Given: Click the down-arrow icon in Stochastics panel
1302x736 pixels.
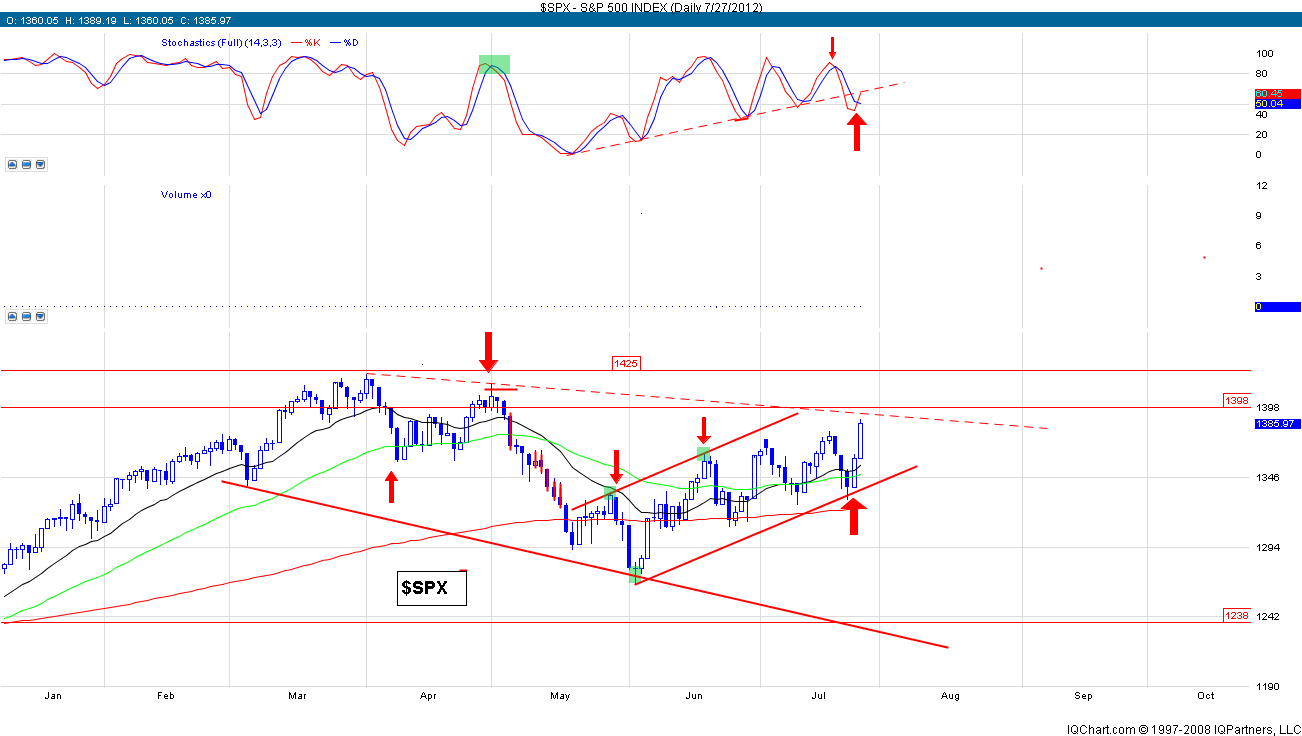Looking at the screenshot, I should click(40, 165).
